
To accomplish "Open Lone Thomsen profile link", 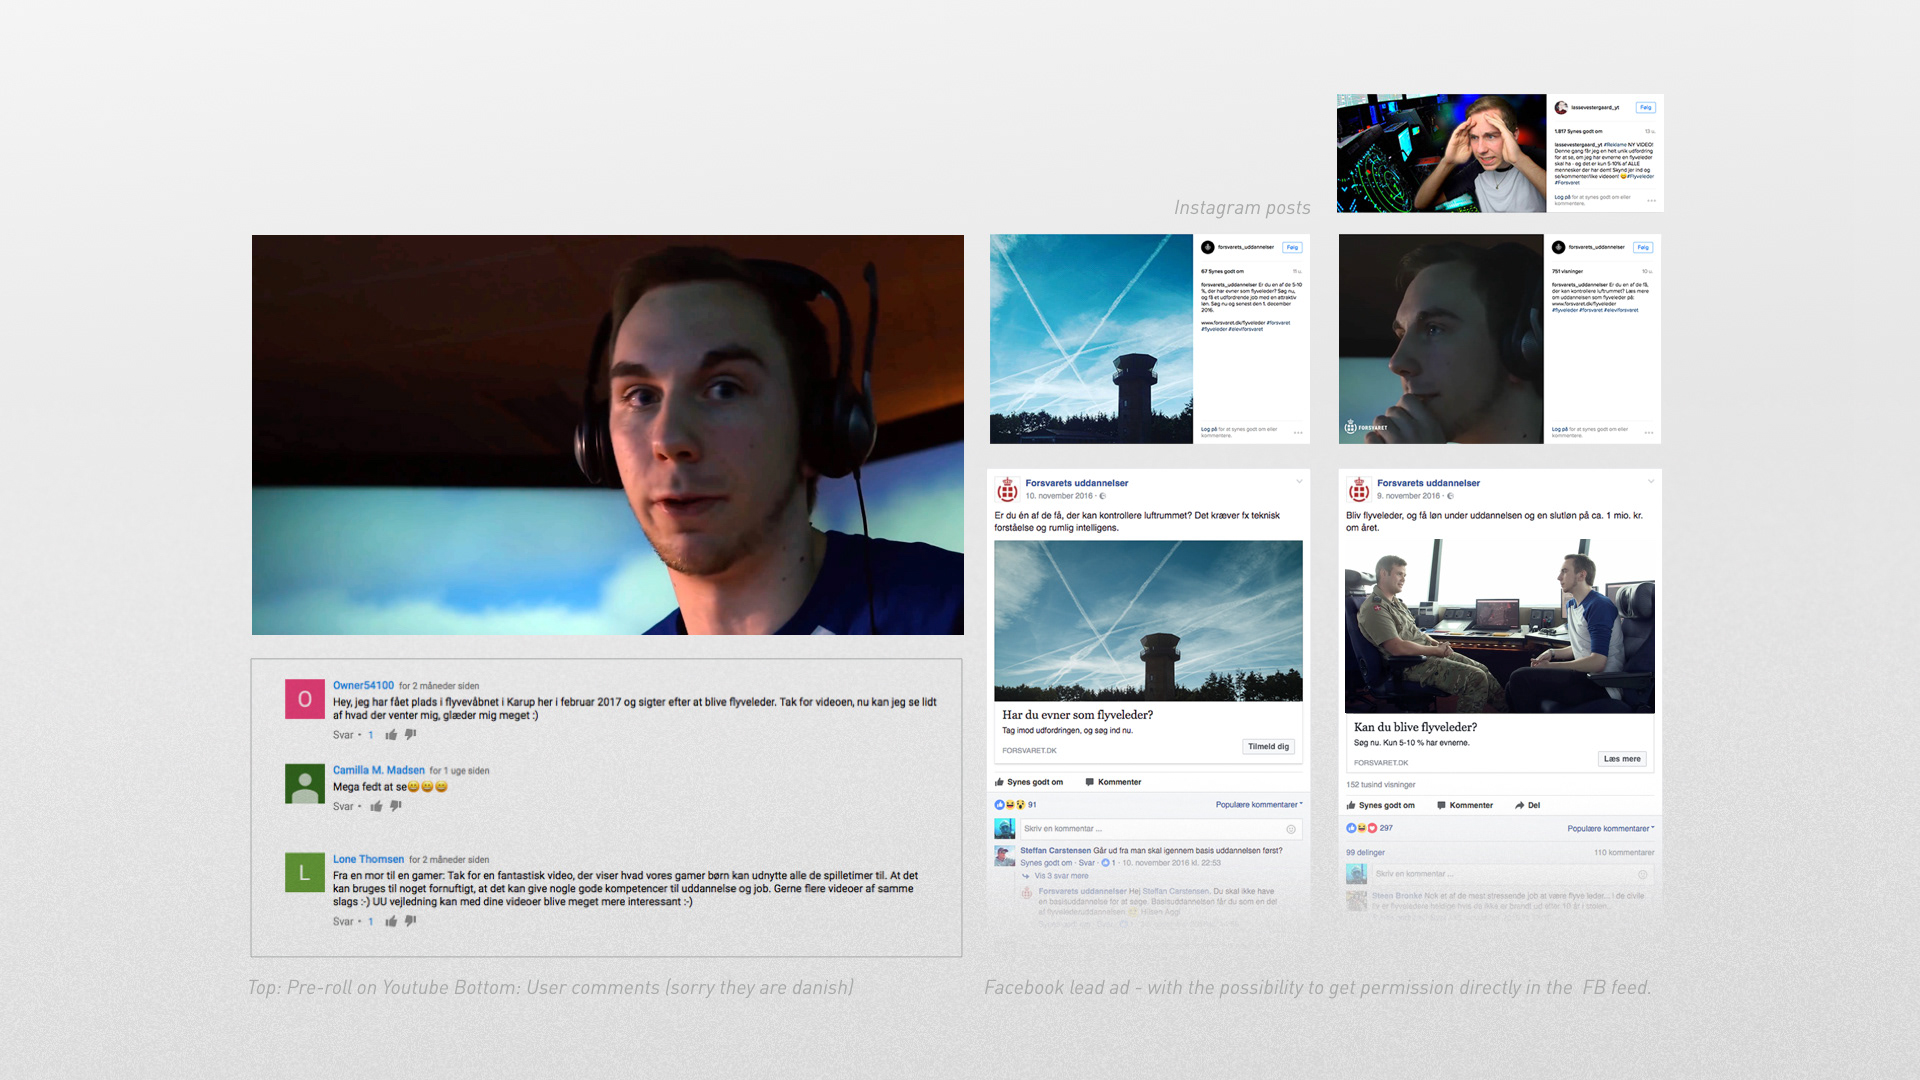I will (x=368, y=860).
